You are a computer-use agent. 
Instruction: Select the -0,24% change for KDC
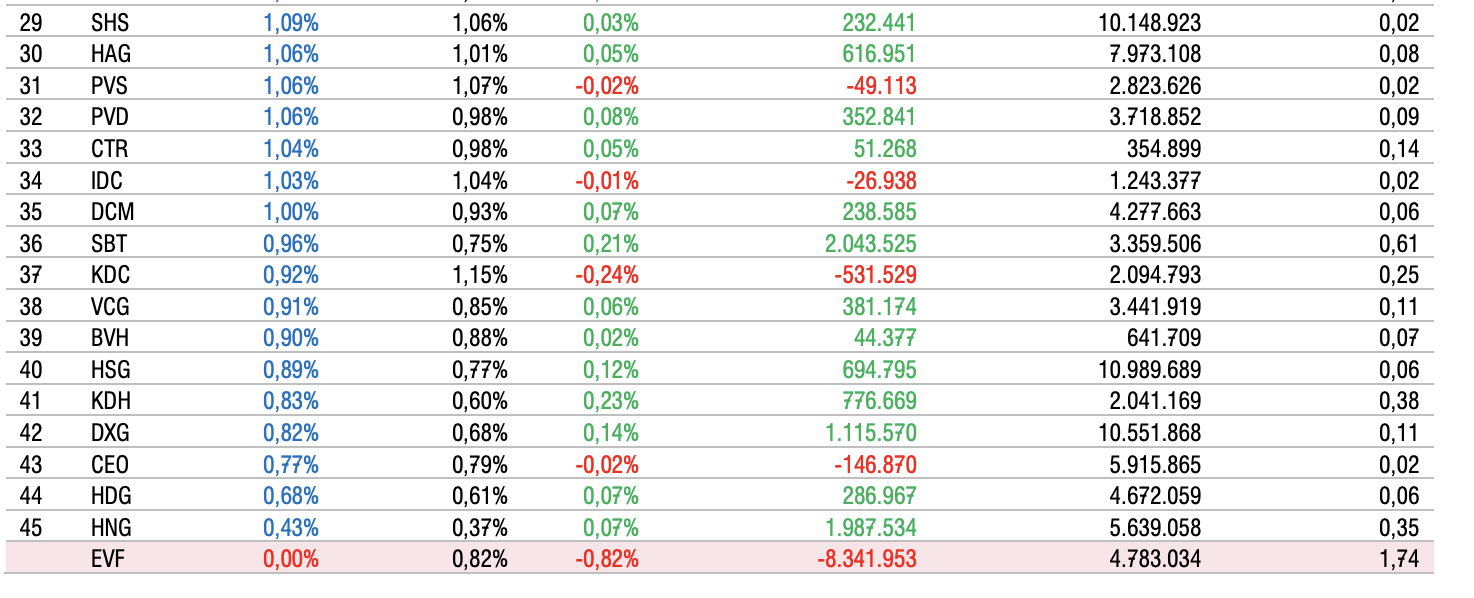[x=606, y=275]
